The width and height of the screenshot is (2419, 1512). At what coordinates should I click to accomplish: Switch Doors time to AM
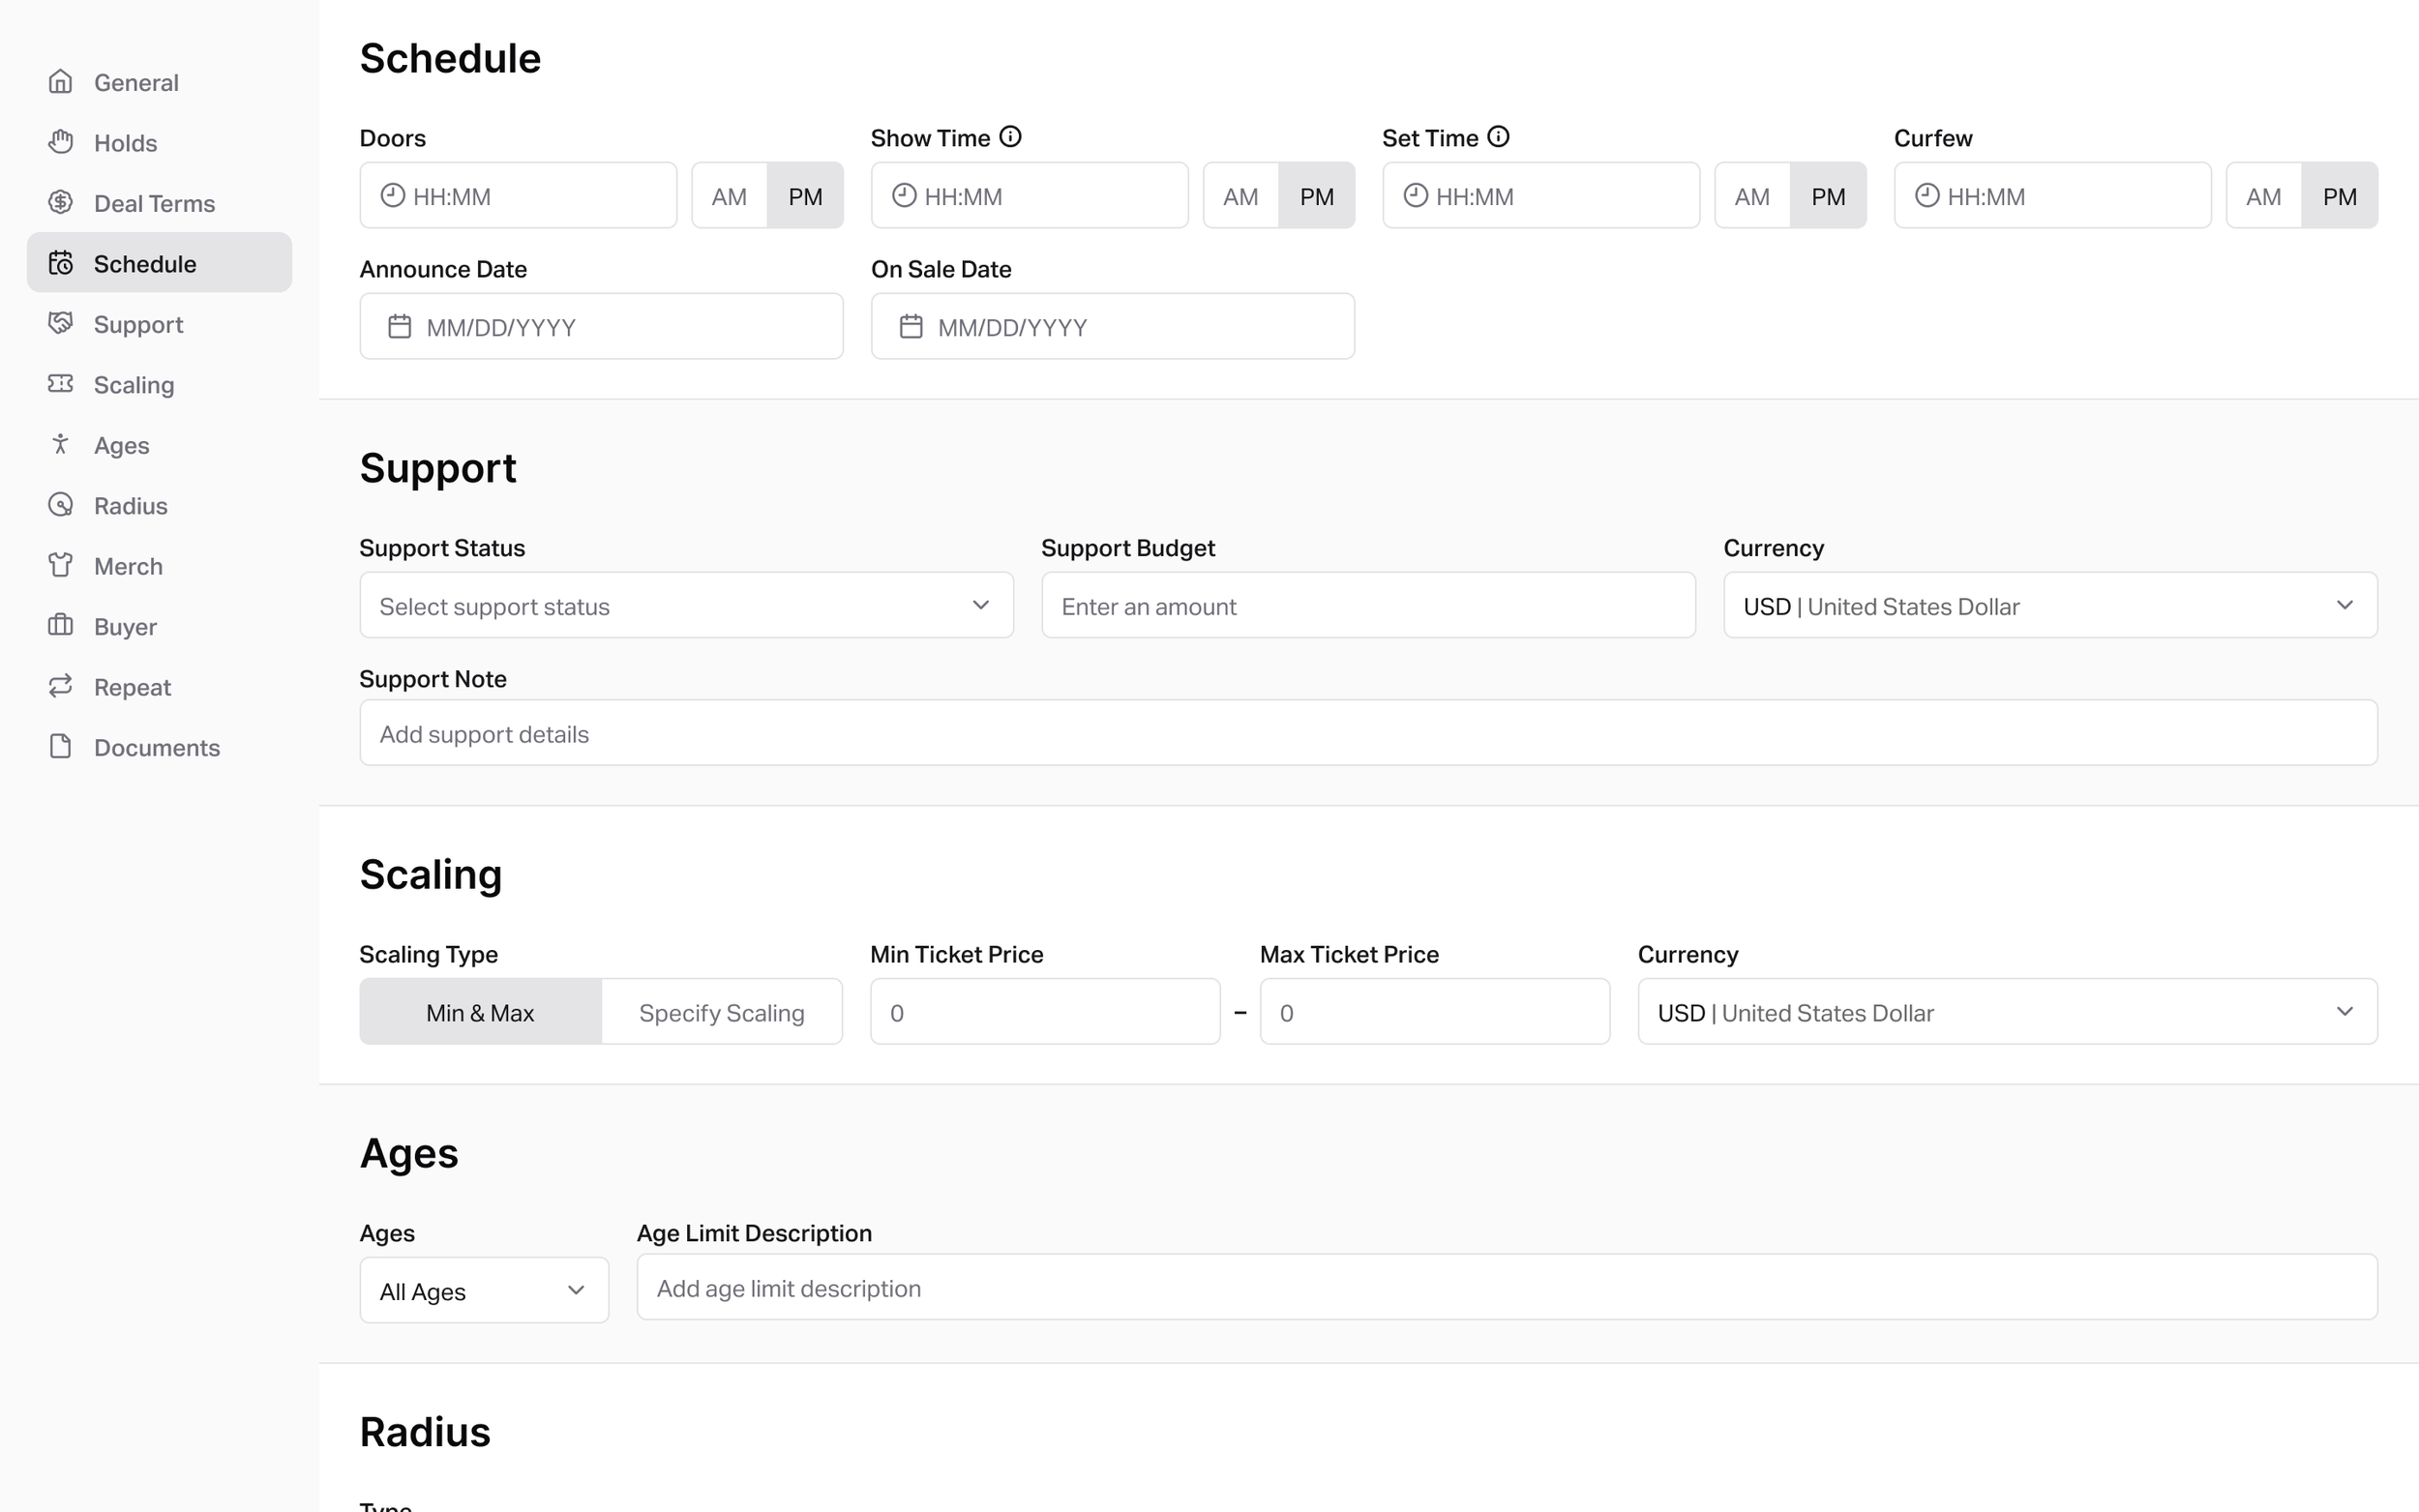(x=729, y=195)
